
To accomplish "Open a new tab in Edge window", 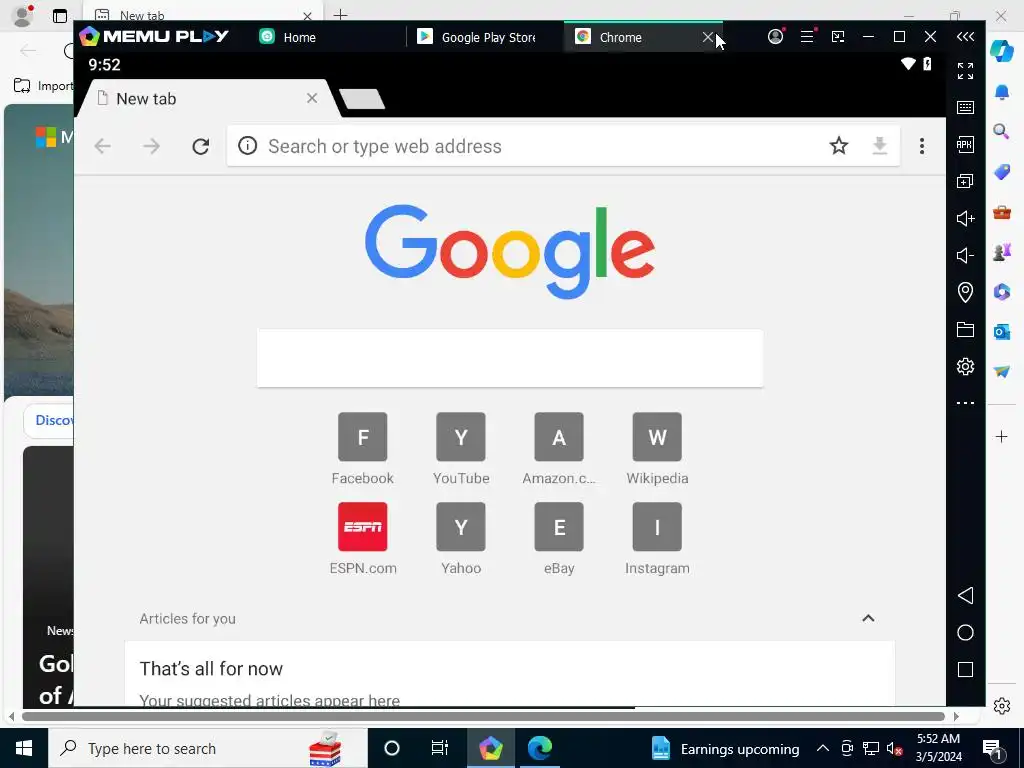I will point(340,14).
